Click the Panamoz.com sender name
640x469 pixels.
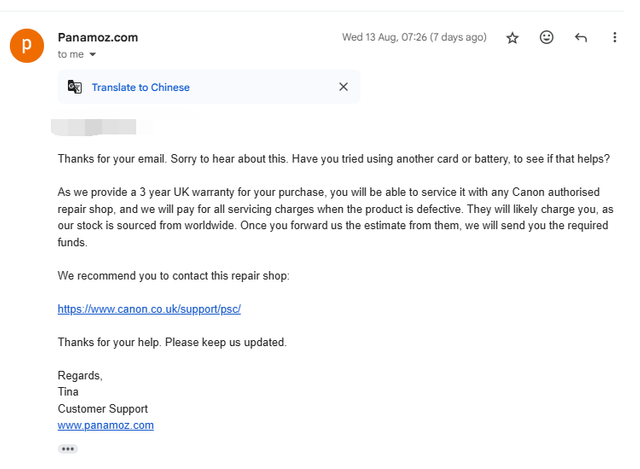[x=98, y=38]
